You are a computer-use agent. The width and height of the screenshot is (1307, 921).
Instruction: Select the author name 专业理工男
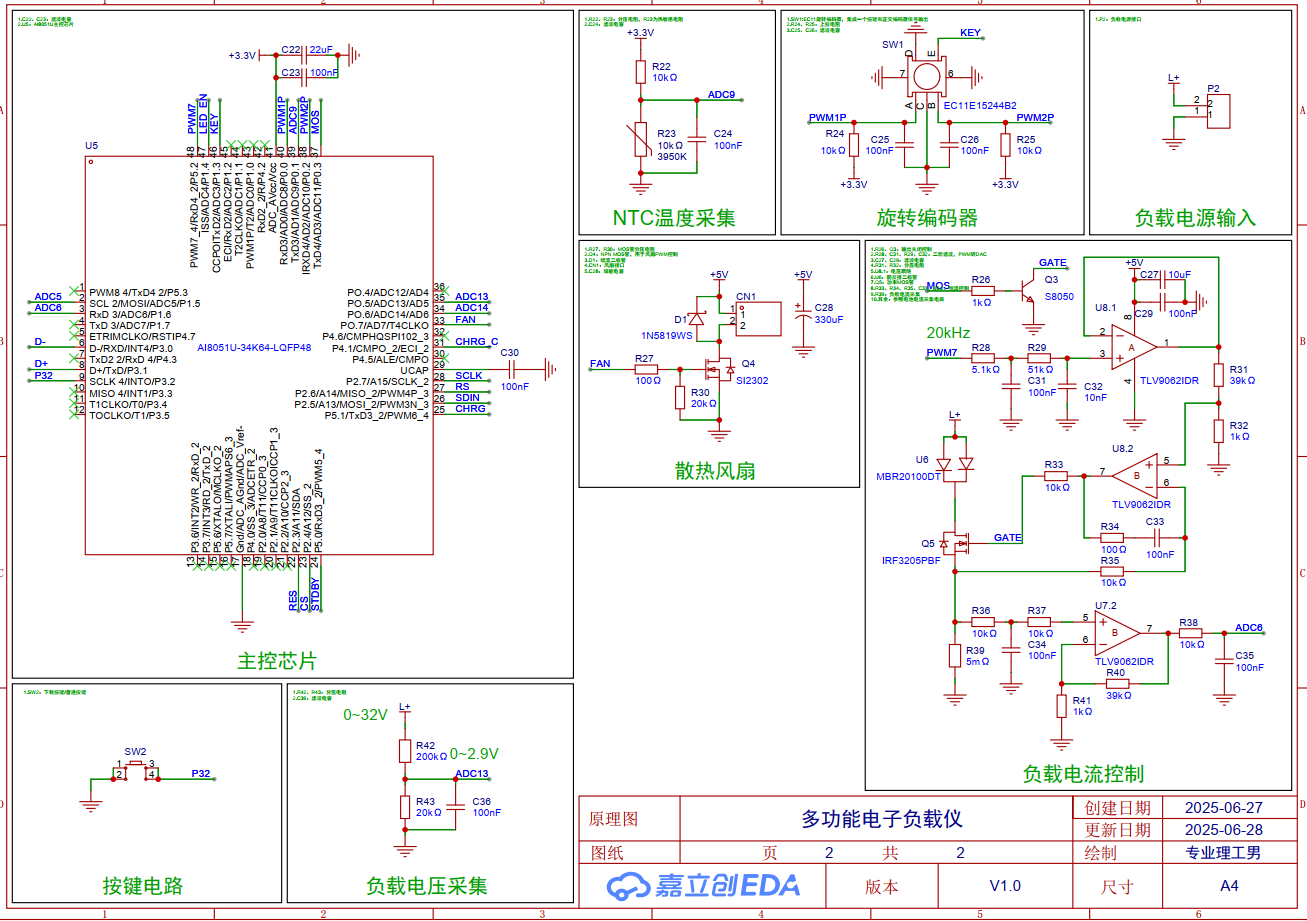[x=1224, y=853]
